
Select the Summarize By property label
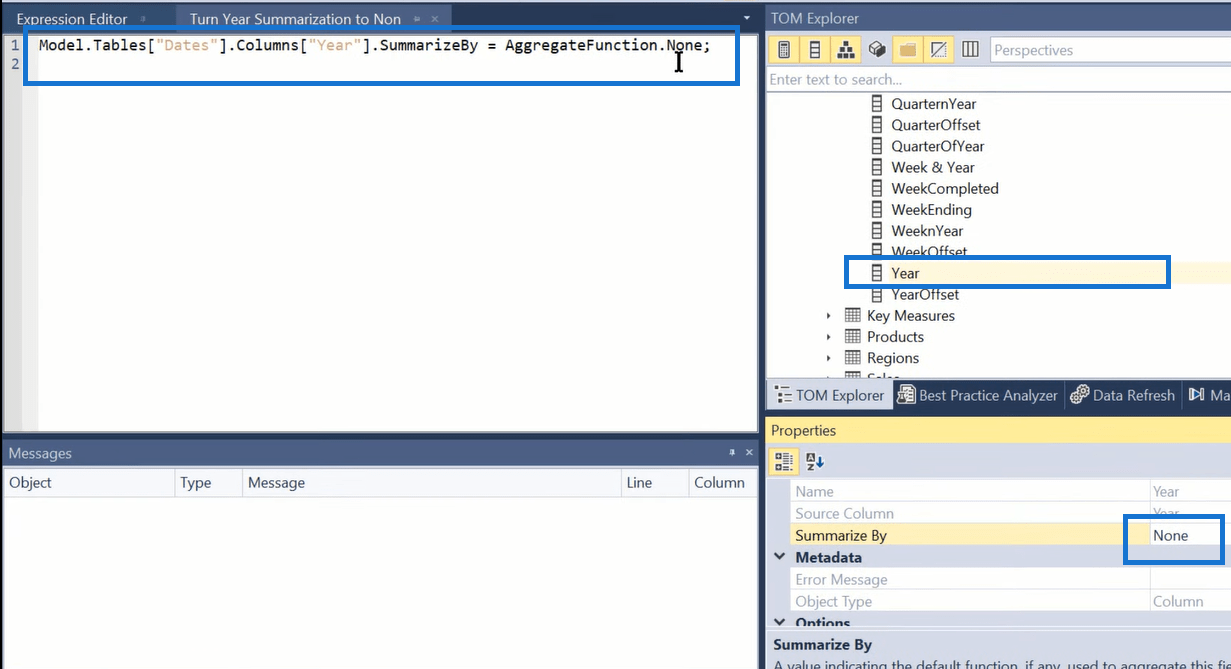tap(841, 535)
